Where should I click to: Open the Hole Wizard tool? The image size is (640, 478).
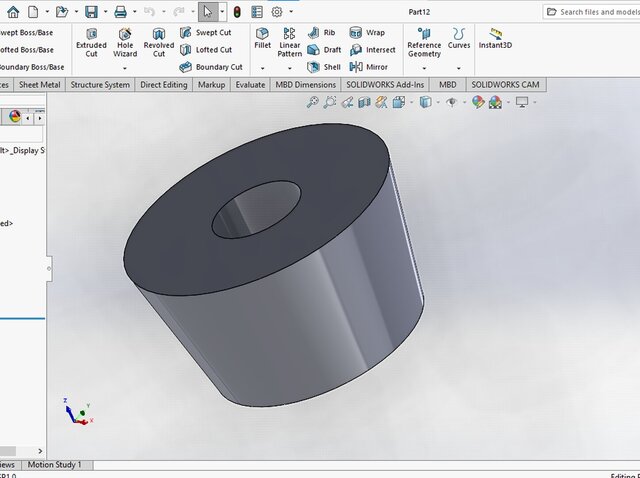pos(125,42)
